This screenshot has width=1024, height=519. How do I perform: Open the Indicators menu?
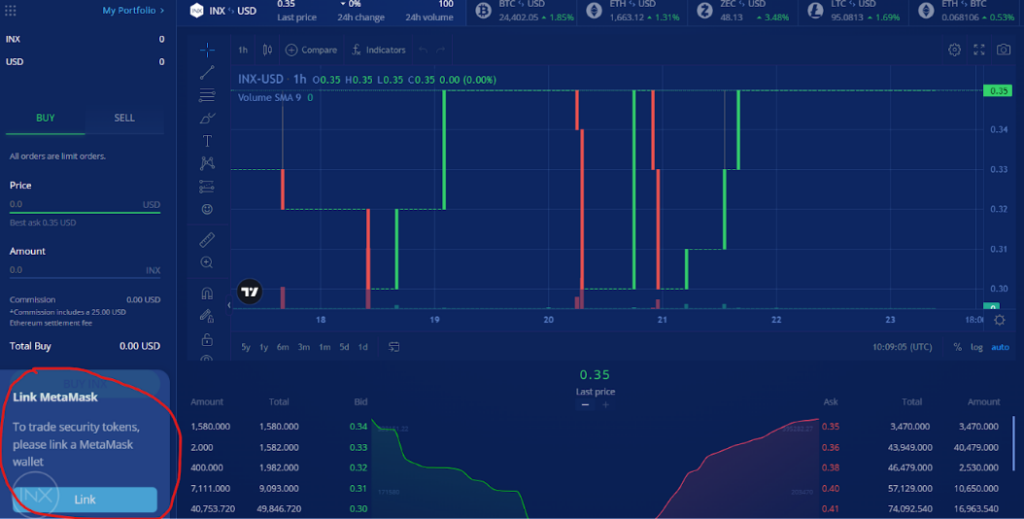click(379, 50)
